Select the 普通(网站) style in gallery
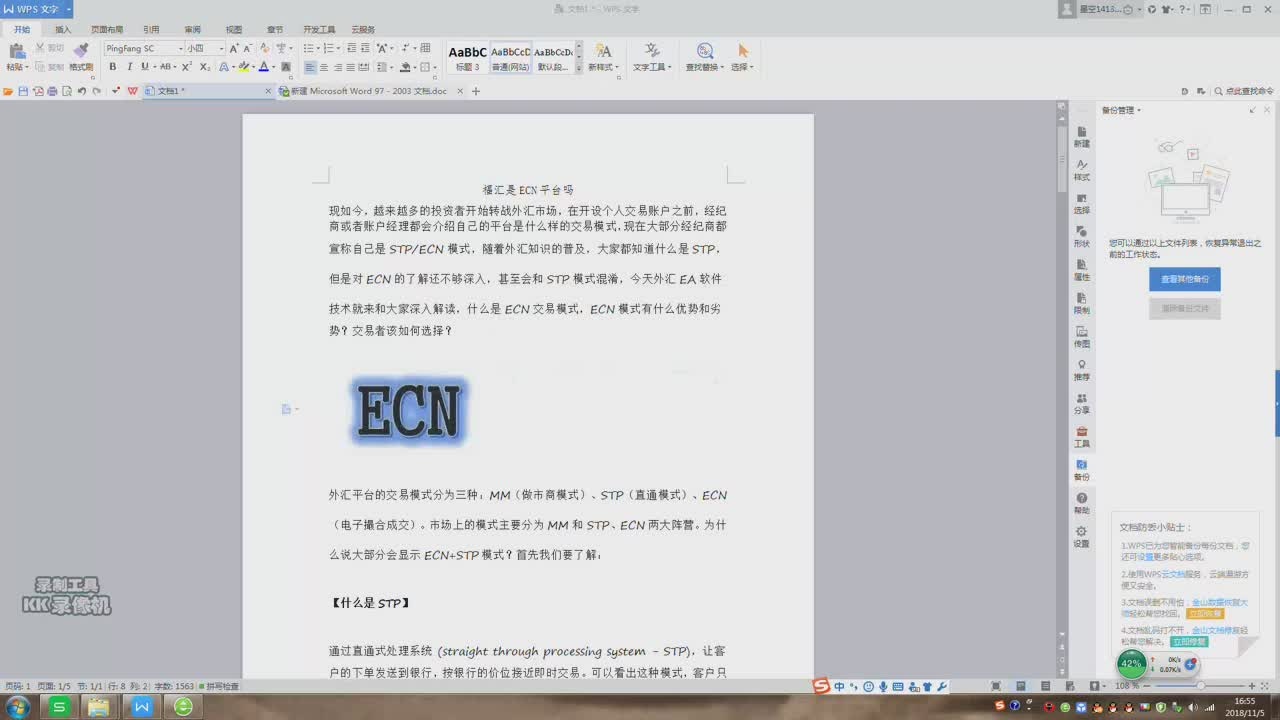The image size is (1280, 720). [x=510, y=58]
